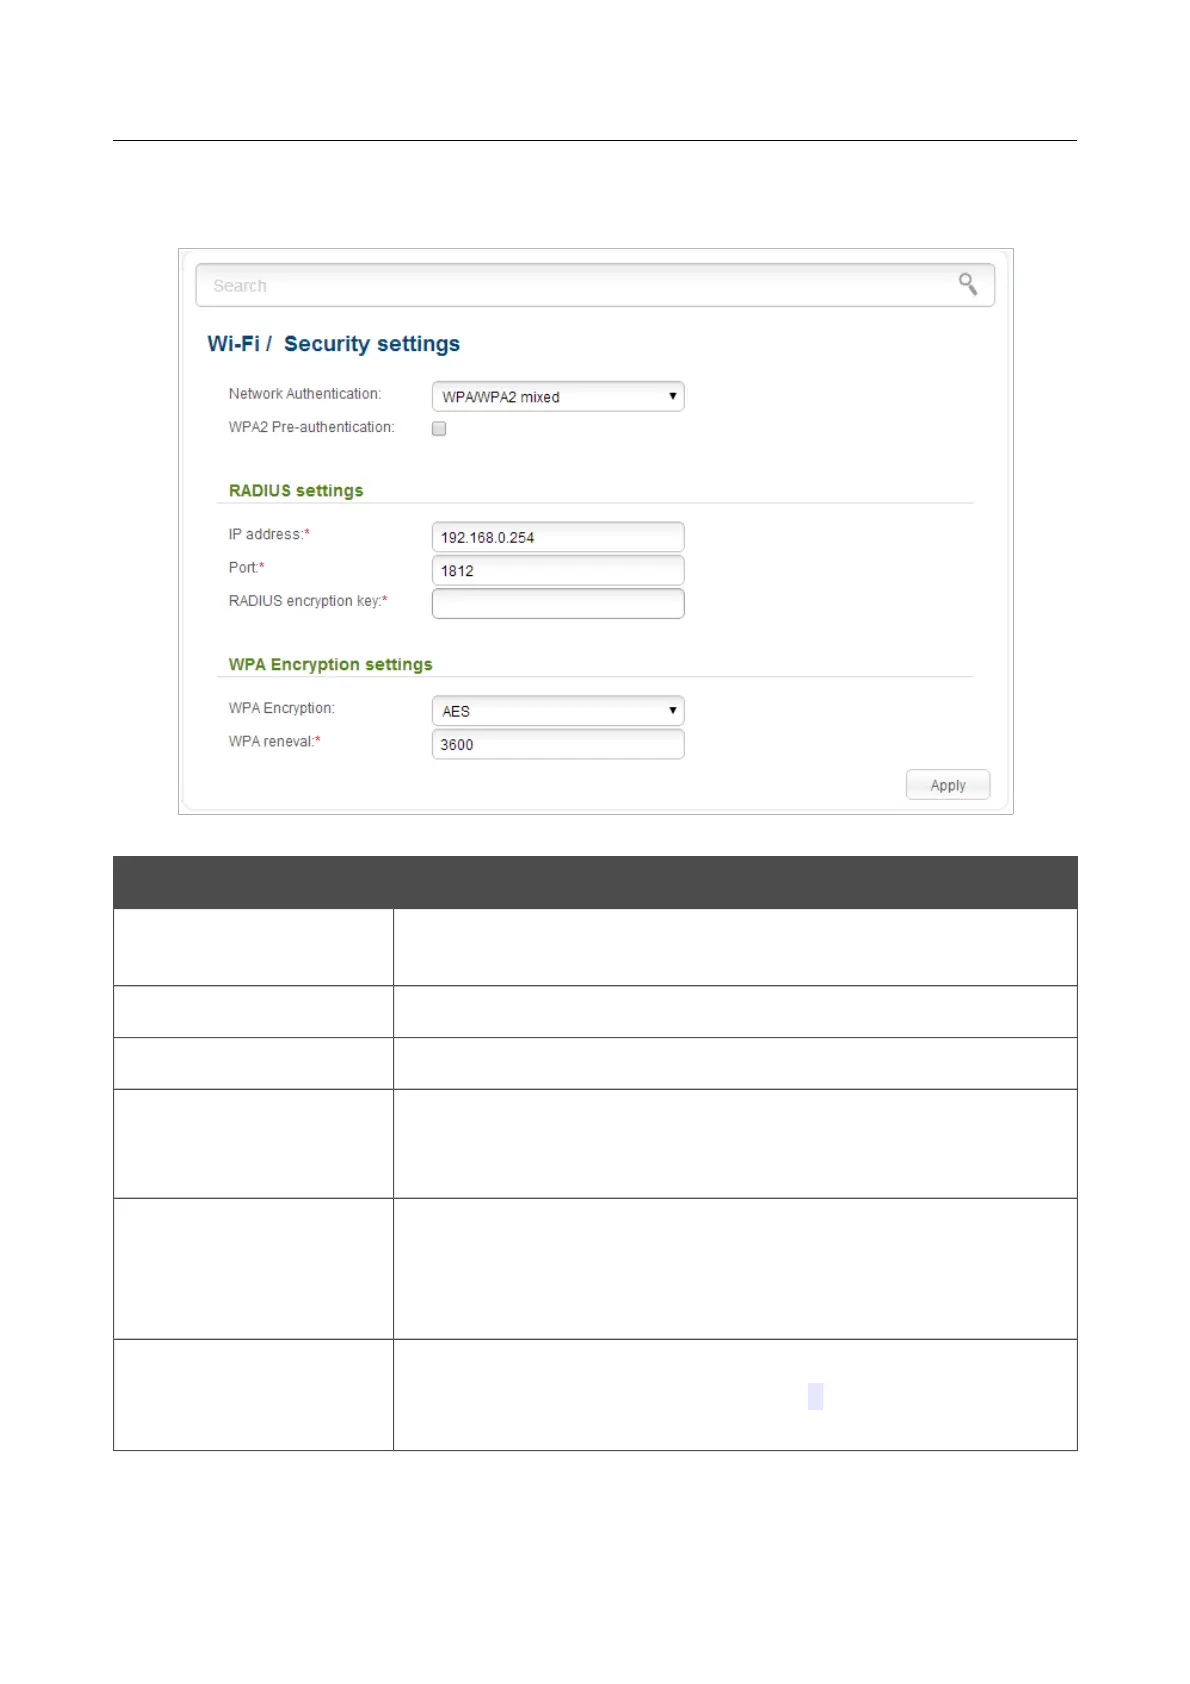Click the RADIUS encryption key field
Image resolution: width=1190 pixels, height=1684 pixels.
(x=558, y=603)
